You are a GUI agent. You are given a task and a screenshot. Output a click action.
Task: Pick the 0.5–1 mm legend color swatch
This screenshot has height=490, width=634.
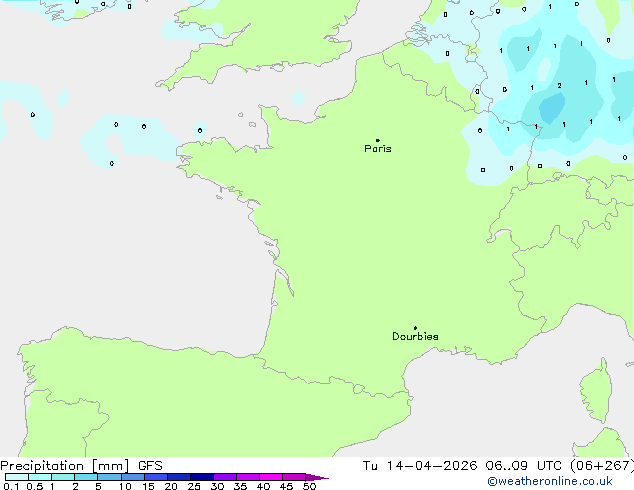click(40, 477)
